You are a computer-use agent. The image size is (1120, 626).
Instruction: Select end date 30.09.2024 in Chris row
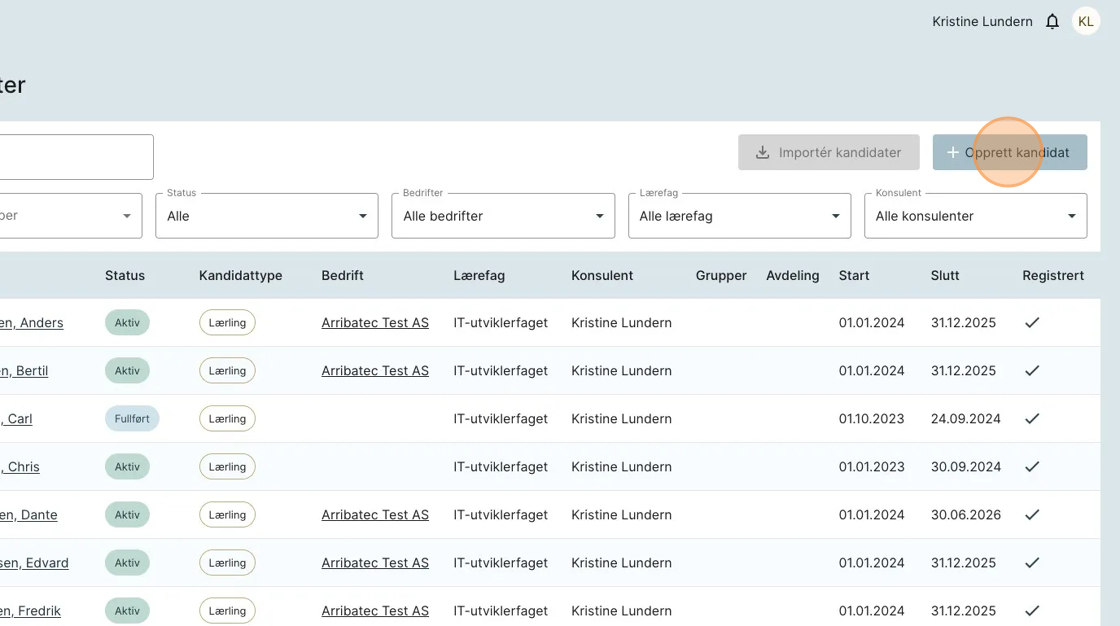click(x=966, y=467)
